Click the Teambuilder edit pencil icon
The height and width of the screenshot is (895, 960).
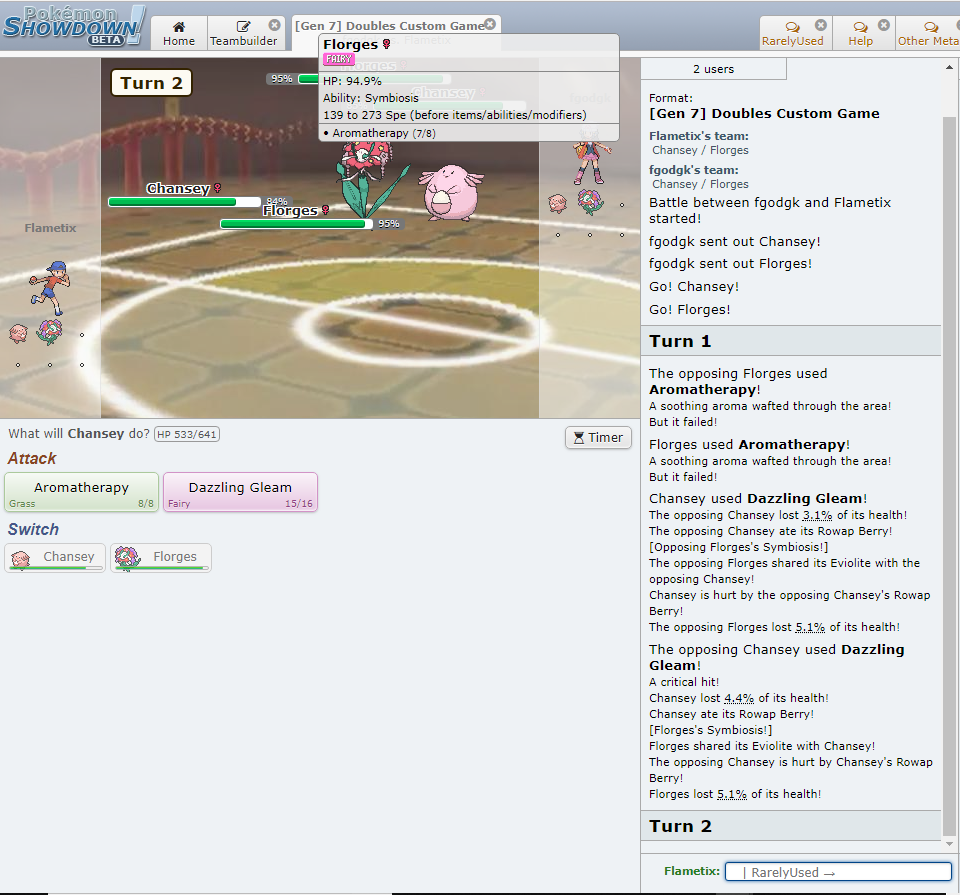click(243, 26)
